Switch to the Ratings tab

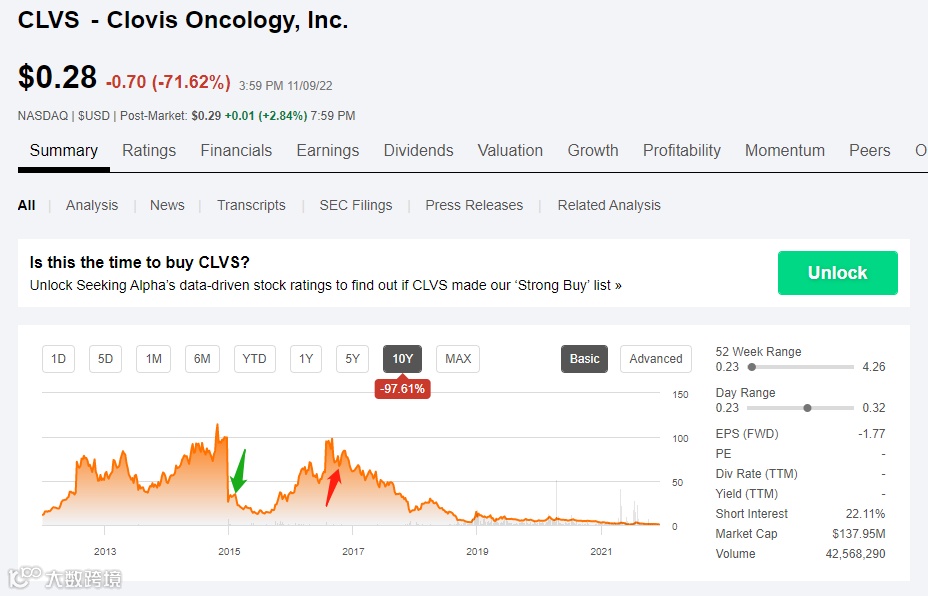pyautogui.click(x=149, y=151)
